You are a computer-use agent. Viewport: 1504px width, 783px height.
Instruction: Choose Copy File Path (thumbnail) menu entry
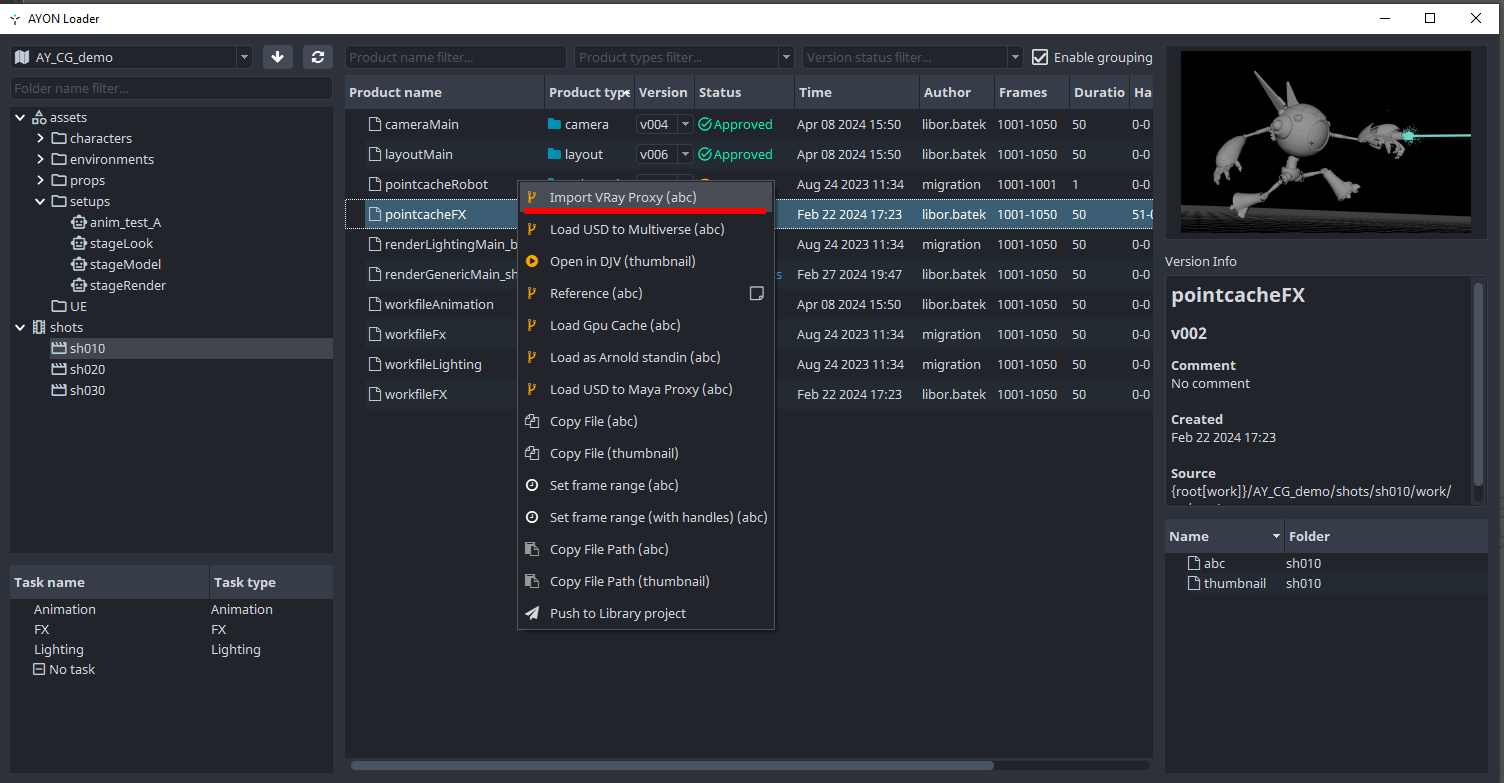646,581
